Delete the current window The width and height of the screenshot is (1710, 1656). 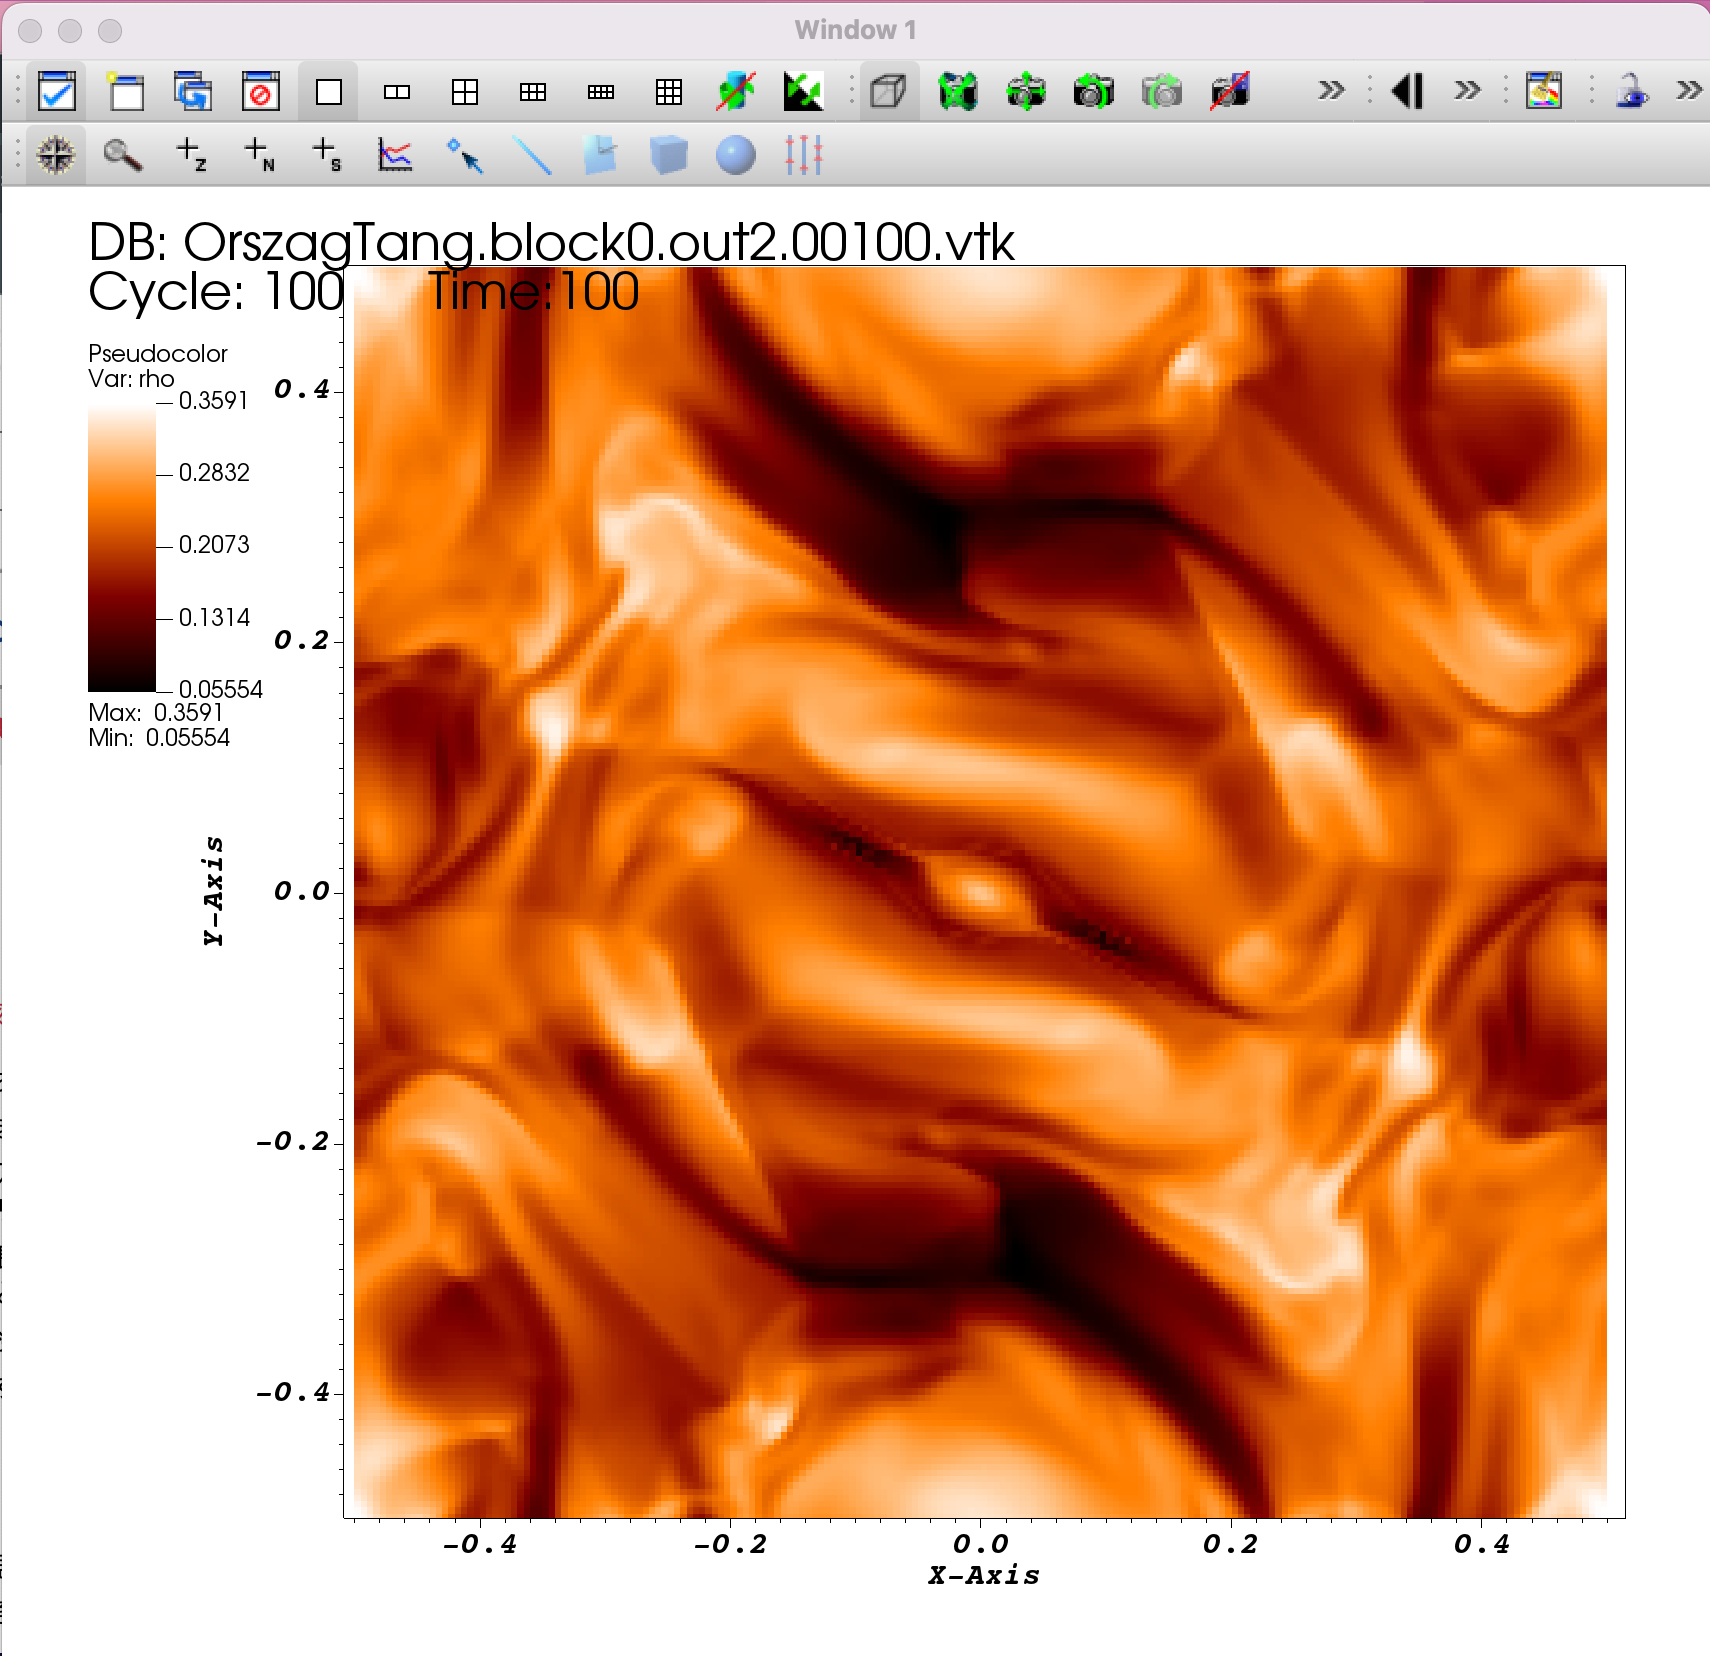point(261,92)
